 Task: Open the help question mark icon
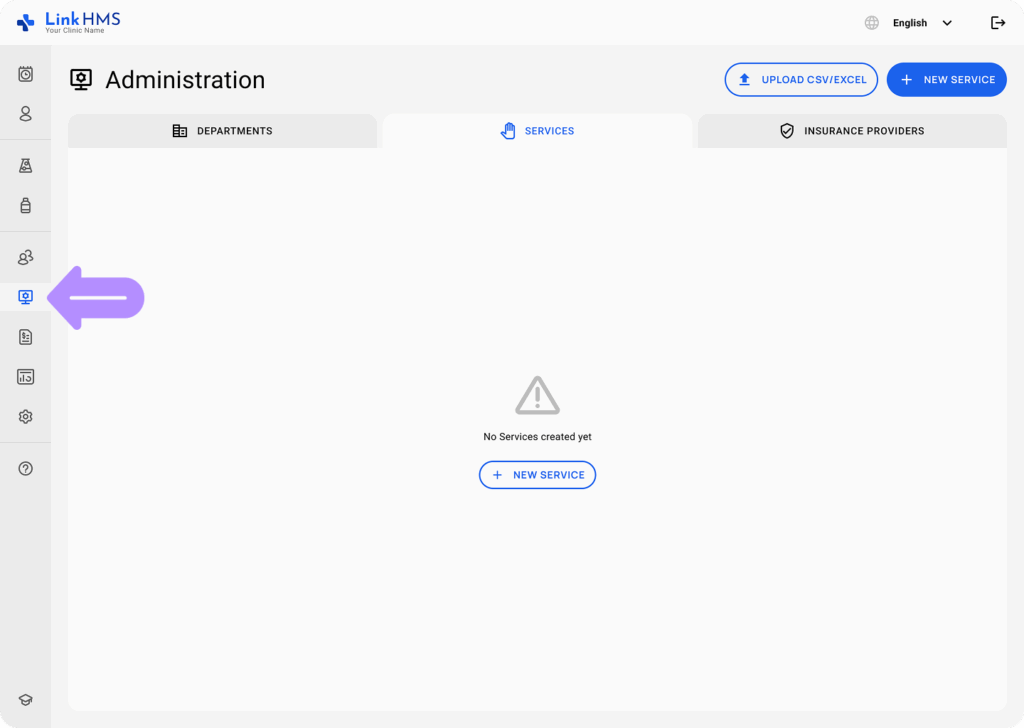coord(25,468)
